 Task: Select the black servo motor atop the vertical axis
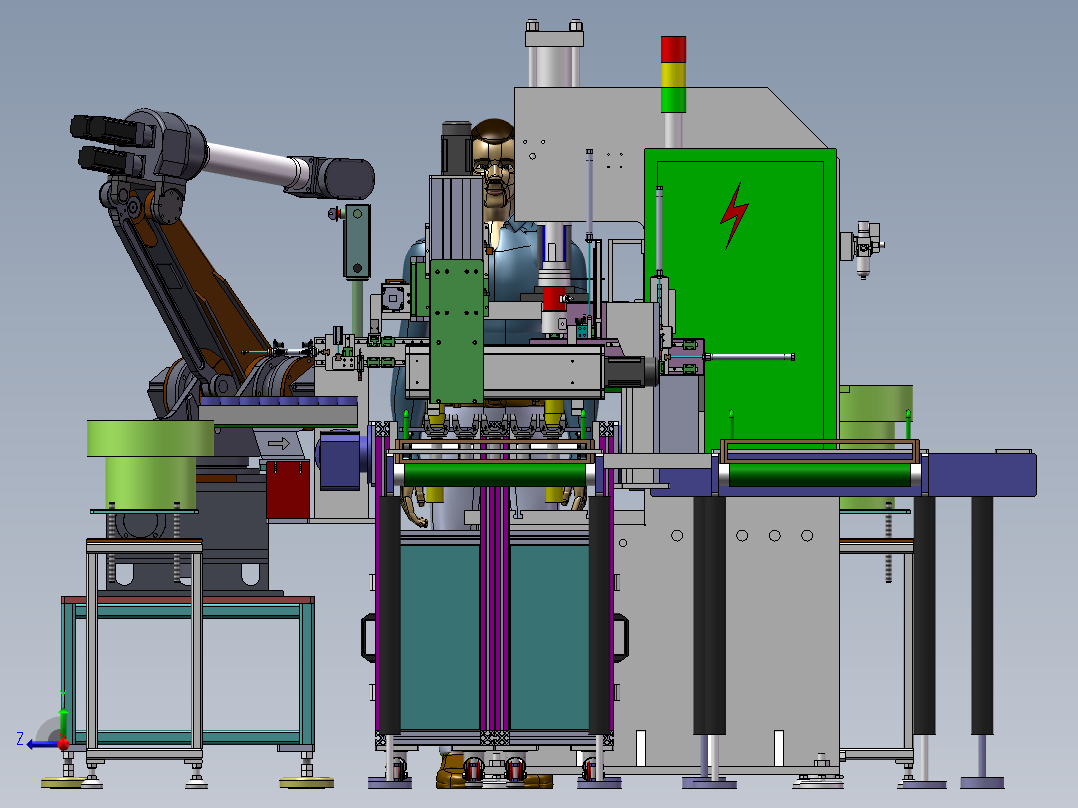[455, 148]
